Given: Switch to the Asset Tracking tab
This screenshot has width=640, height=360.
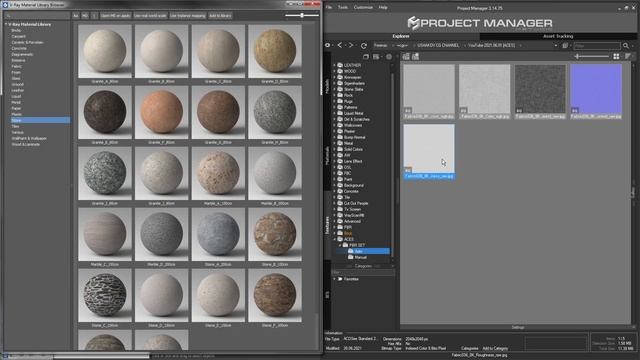Looking at the screenshot, I should point(558,36).
